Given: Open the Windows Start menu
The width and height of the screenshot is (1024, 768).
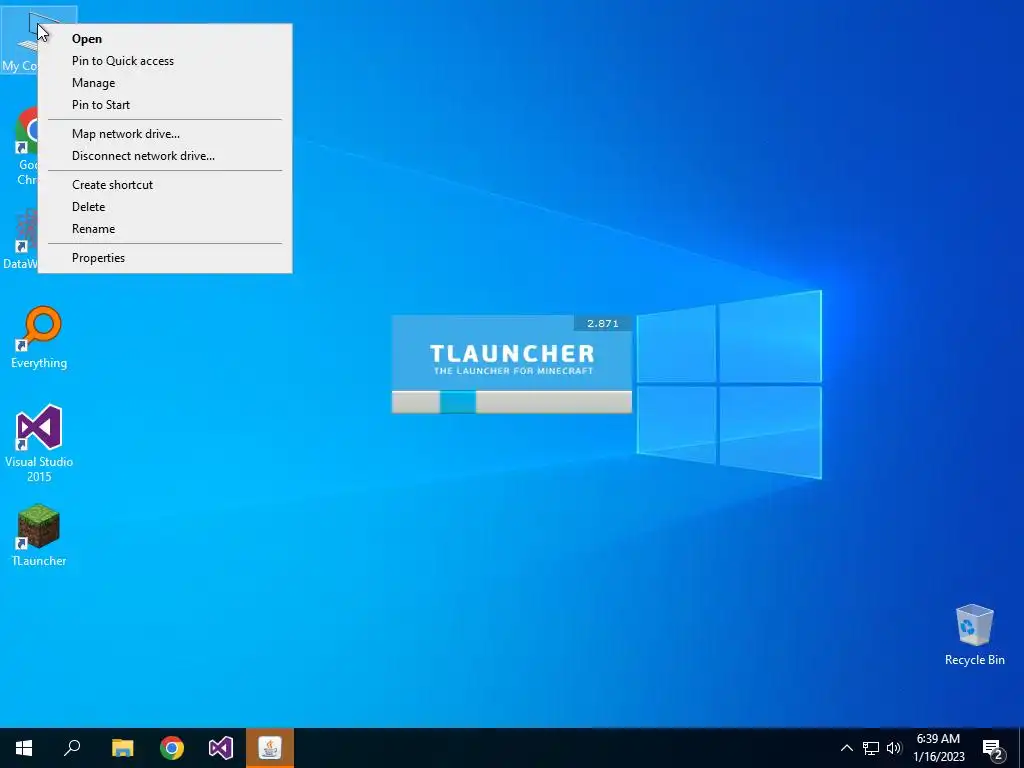Looking at the screenshot, I should (x=24, y=748).
